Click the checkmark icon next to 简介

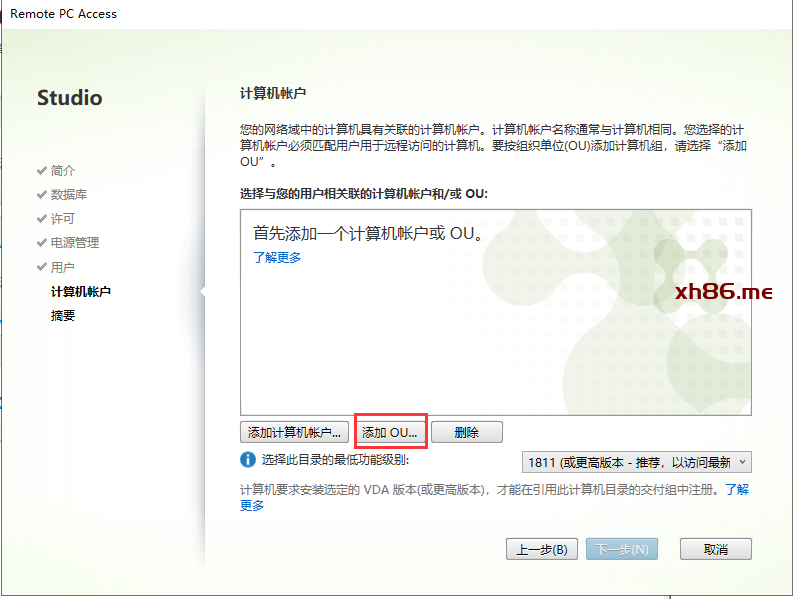pos(42,170)
